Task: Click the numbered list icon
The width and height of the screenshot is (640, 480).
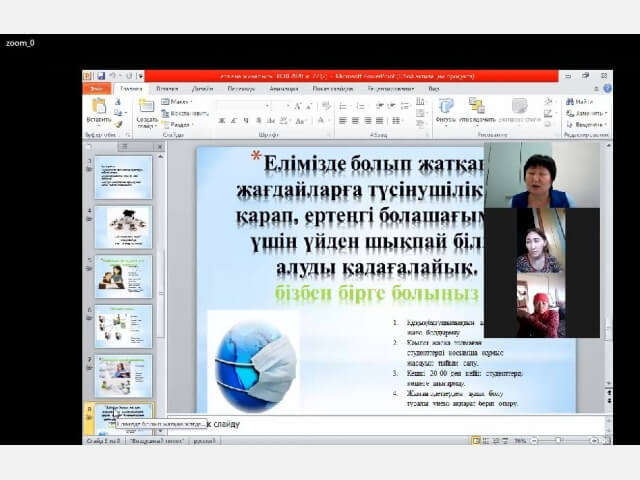Action: coord(360,107)
